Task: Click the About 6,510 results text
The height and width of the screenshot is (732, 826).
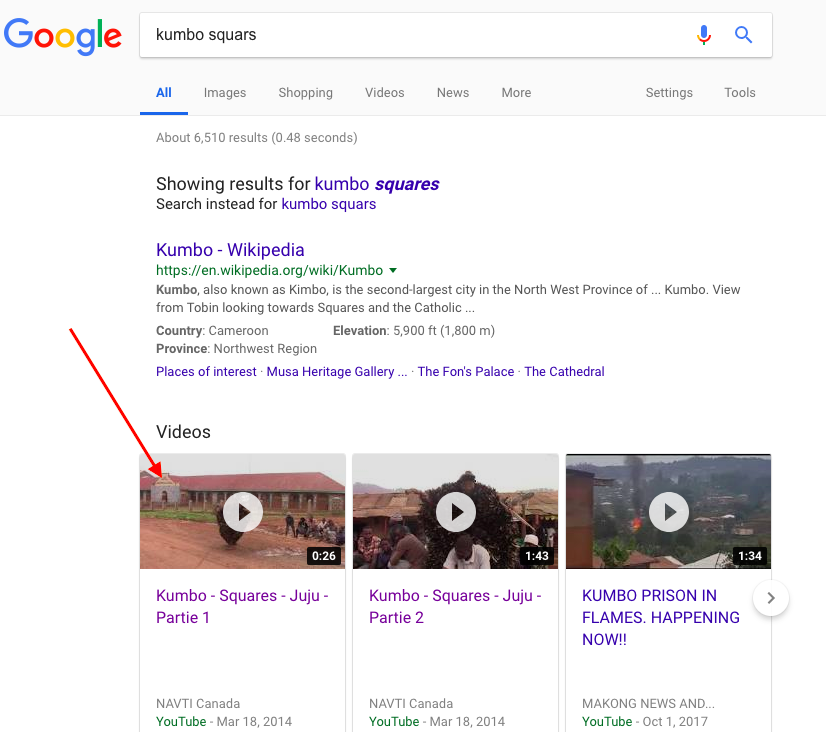Action: tap(257, 138)
